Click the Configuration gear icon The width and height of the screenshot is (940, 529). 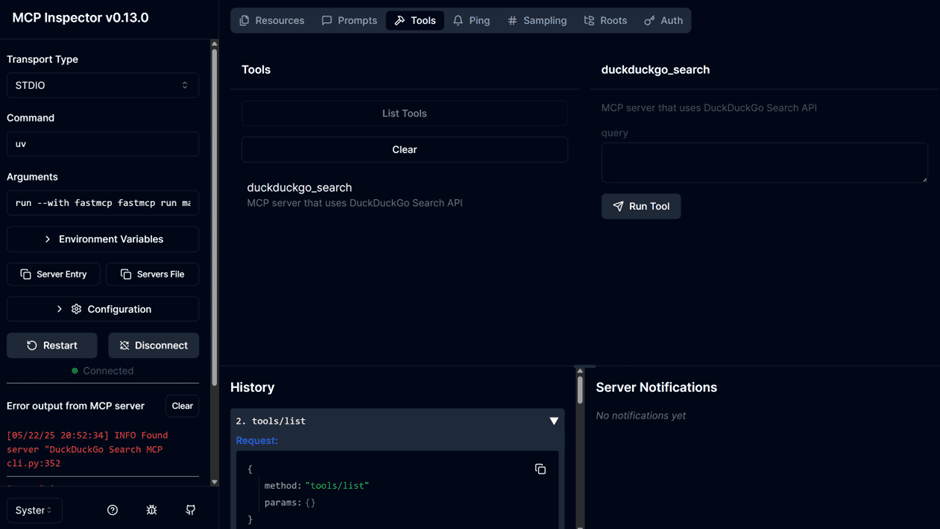[x=76, y=309]
